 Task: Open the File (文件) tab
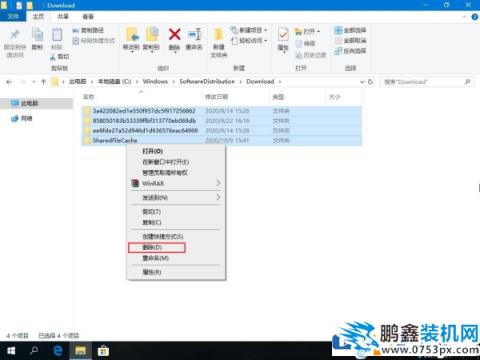point(13,16)
